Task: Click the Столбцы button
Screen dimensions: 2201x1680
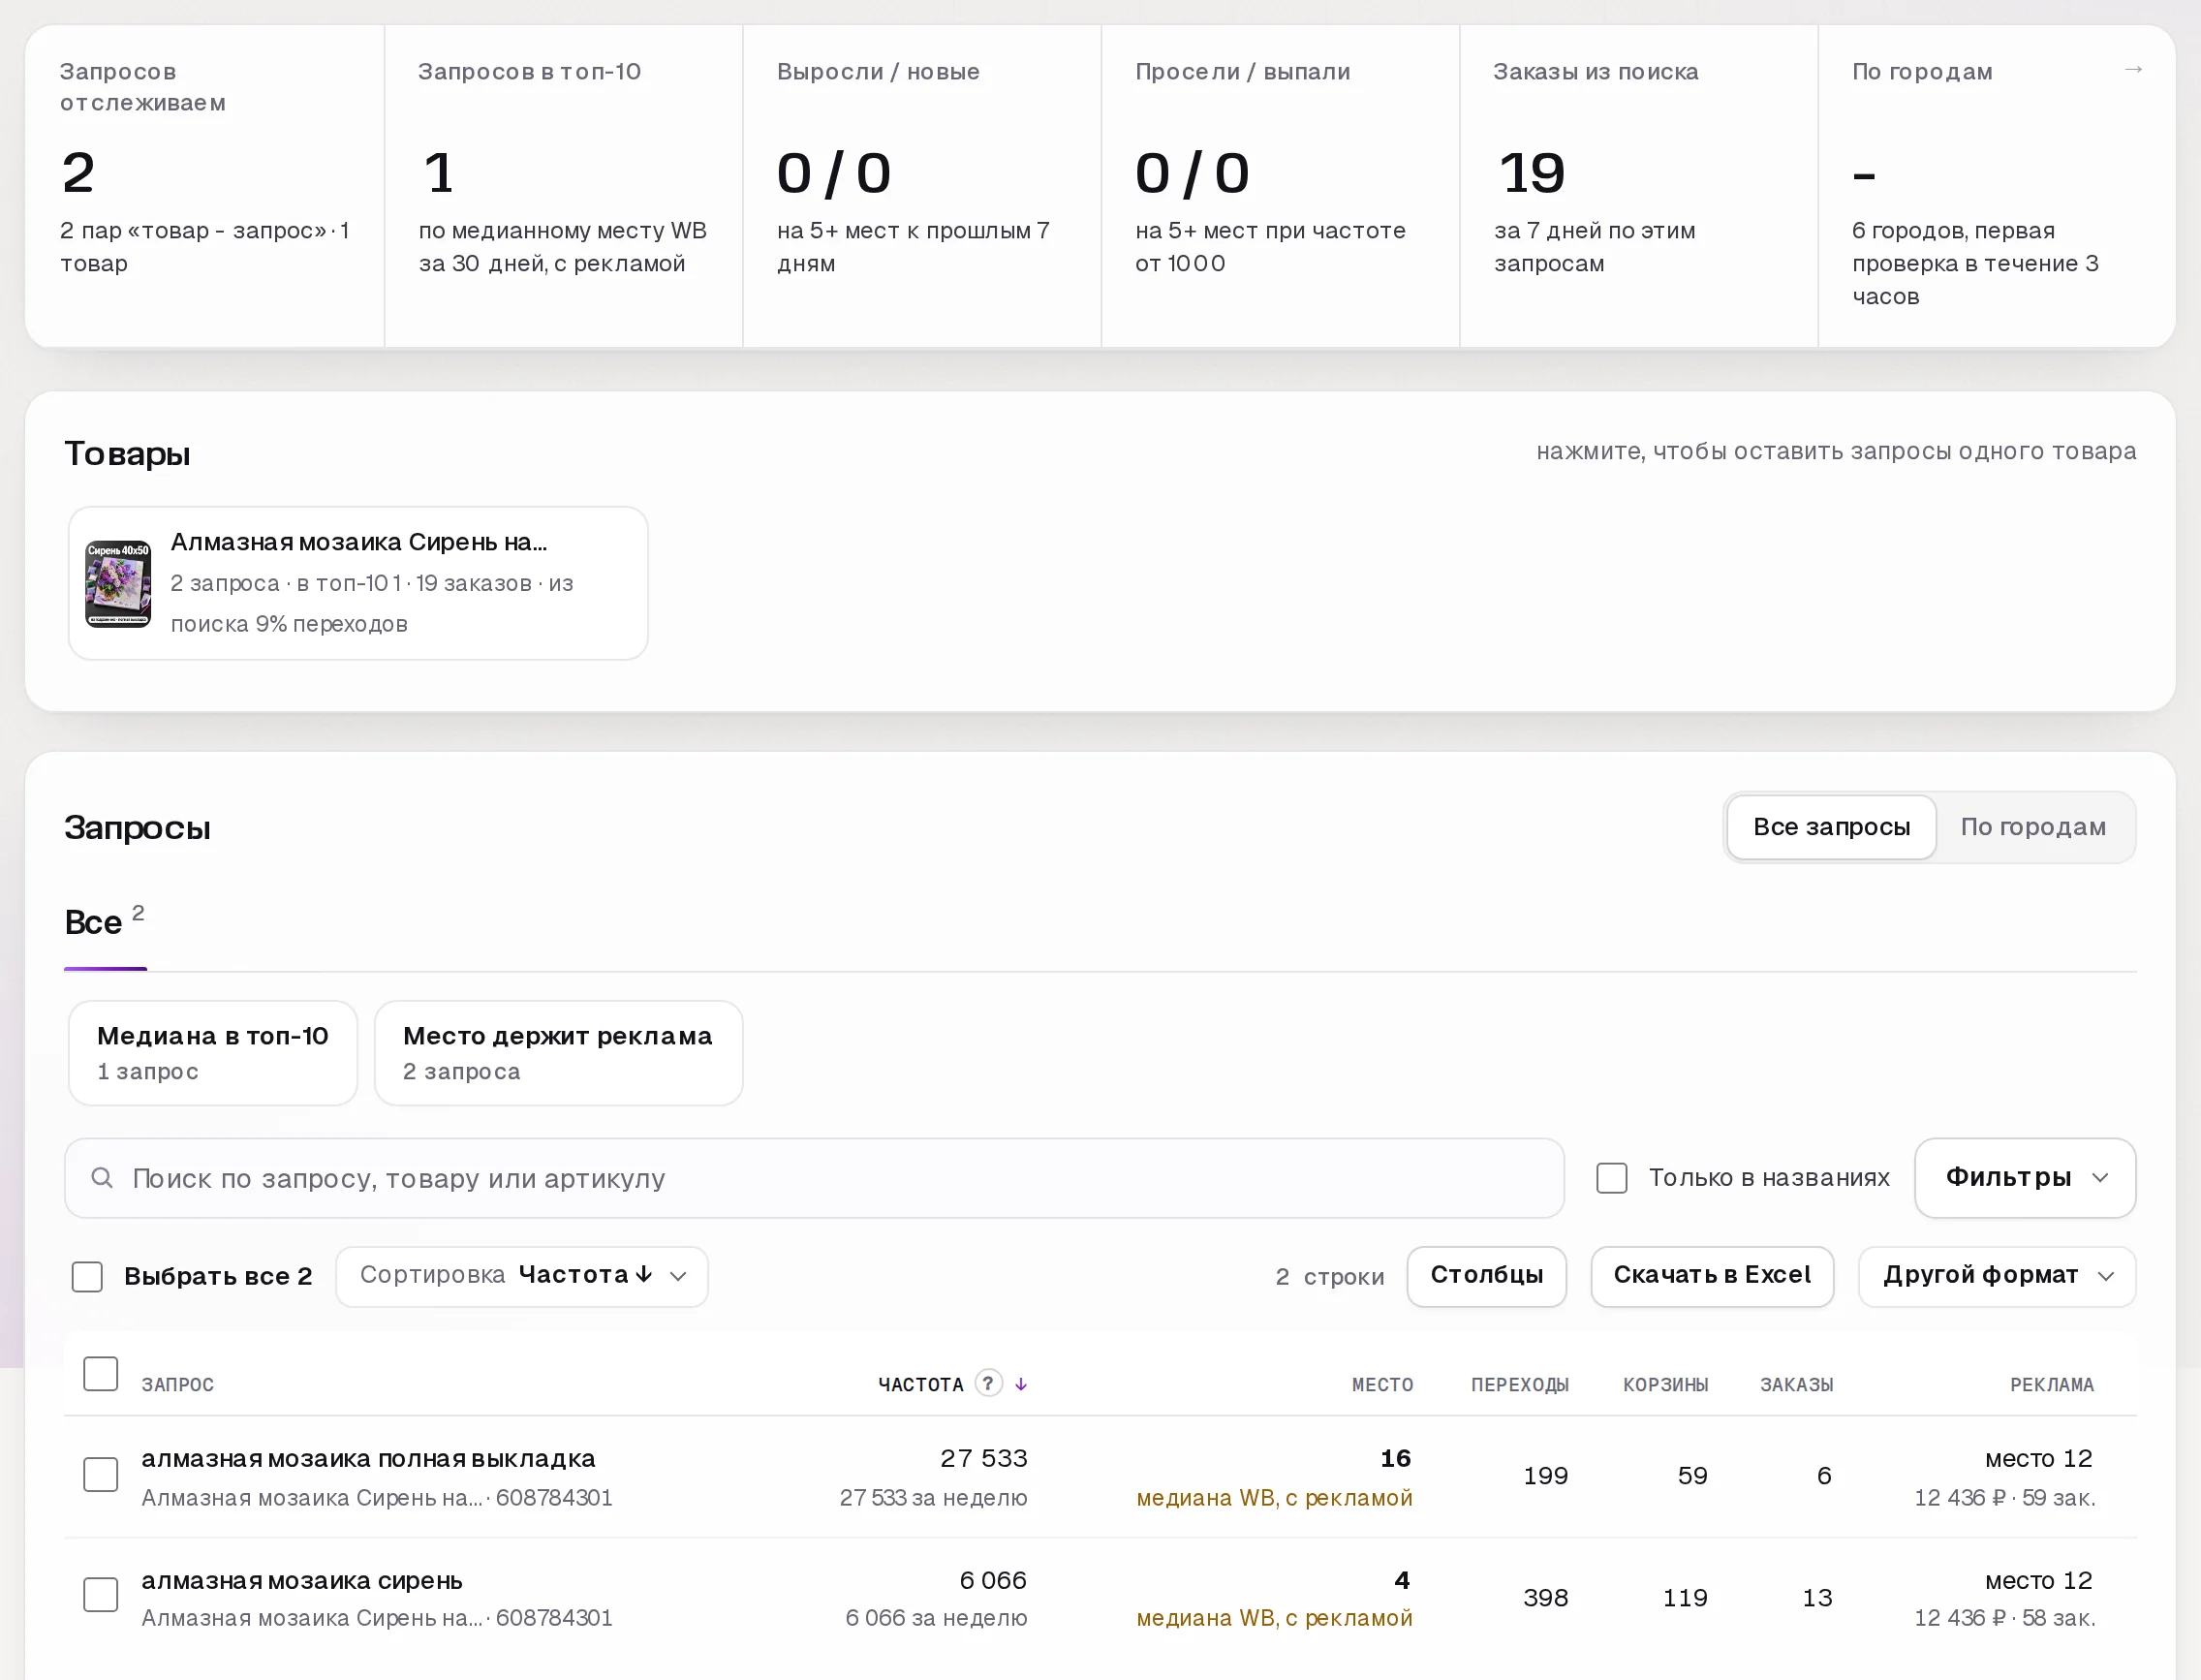Action: [x=1486, y=1276]
